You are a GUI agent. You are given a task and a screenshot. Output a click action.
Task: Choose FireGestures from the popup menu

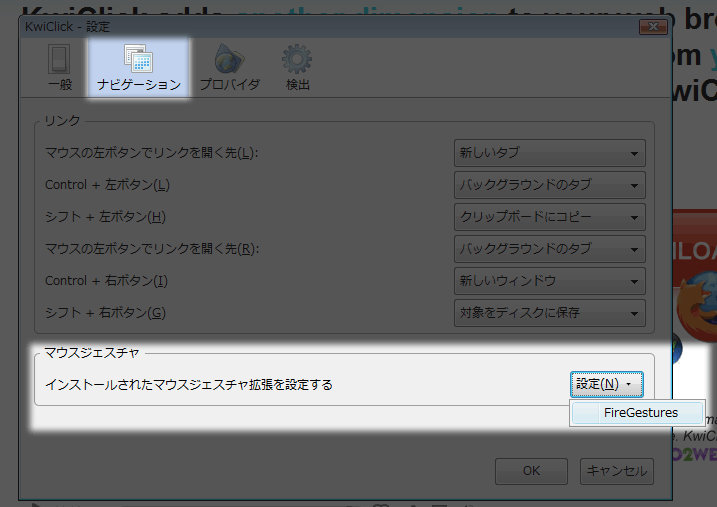[637, 413]
